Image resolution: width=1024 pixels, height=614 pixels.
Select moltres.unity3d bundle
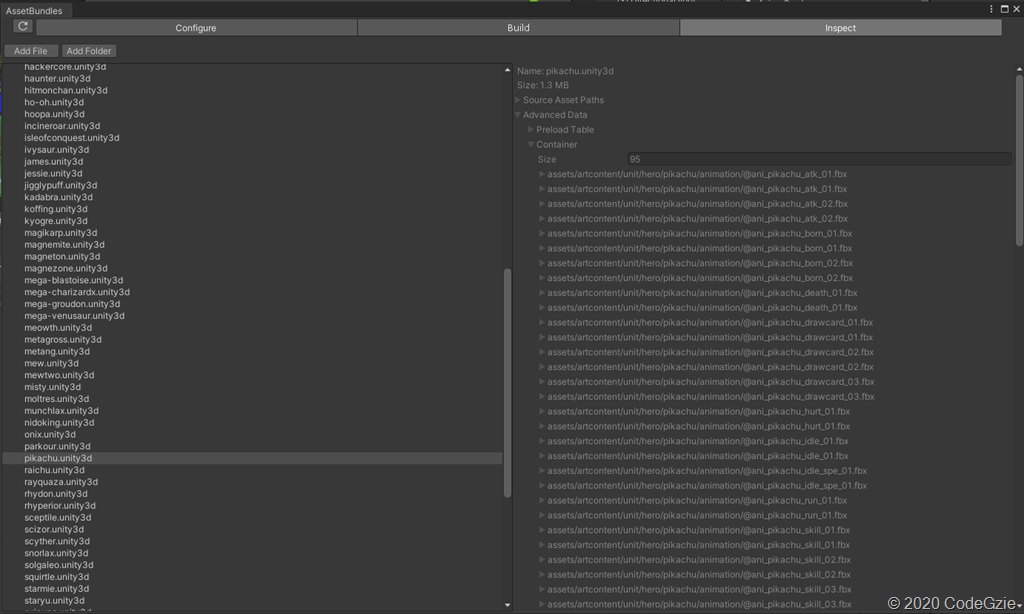57,399
